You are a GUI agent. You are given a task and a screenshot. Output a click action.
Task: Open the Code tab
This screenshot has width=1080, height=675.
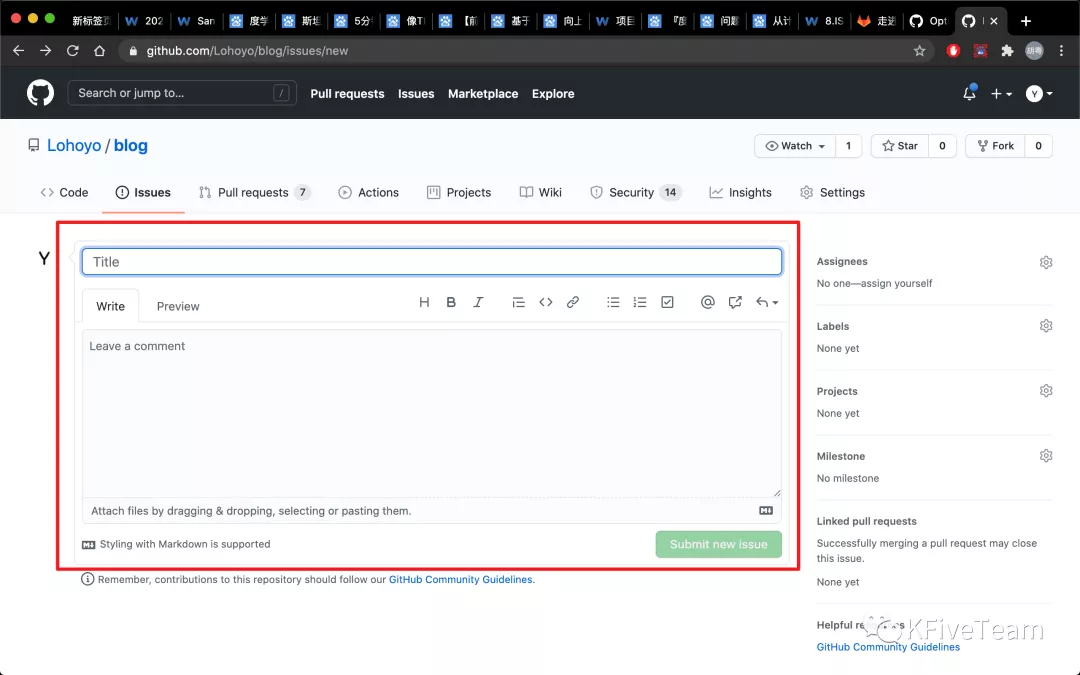[64, 193]
